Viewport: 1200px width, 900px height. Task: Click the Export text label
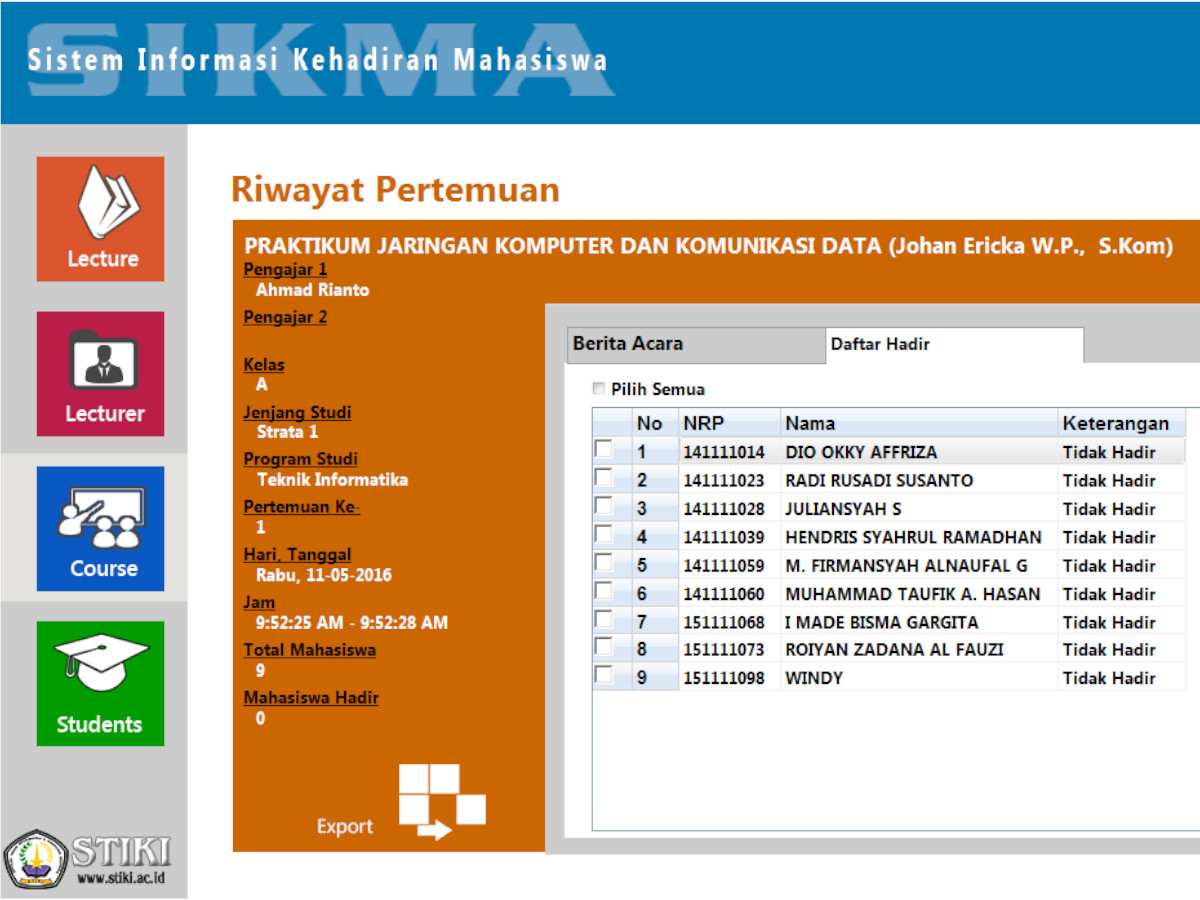pyautogui.click(x=345, y=827)
